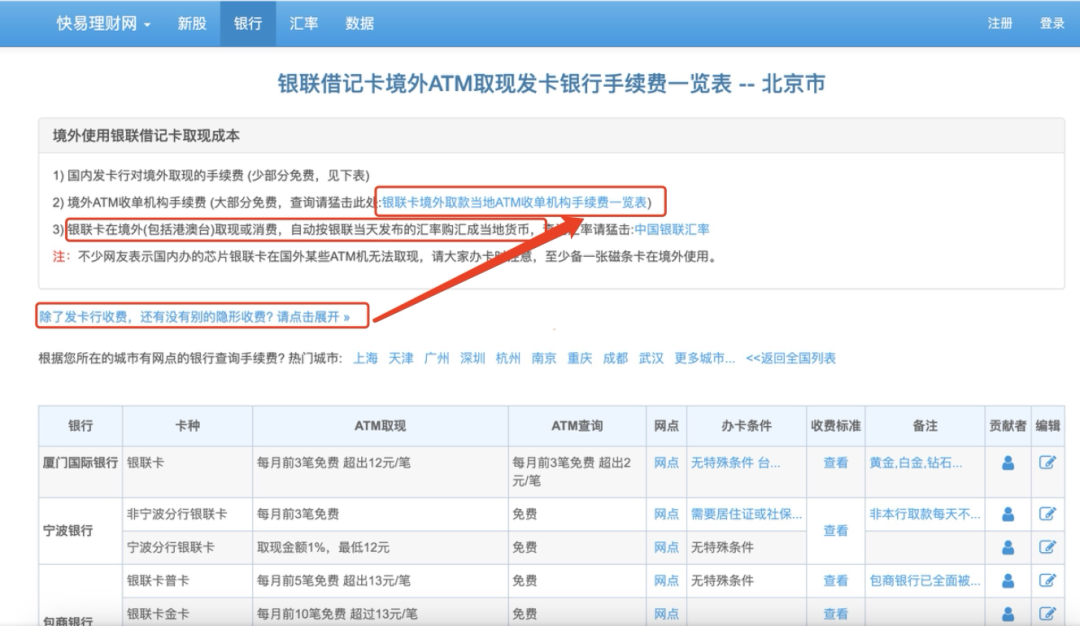Click edit icon in 银联卡普卡 row
This screenshot has height=626, width=1080.
pyautogui.click(x=1047, y=581)
